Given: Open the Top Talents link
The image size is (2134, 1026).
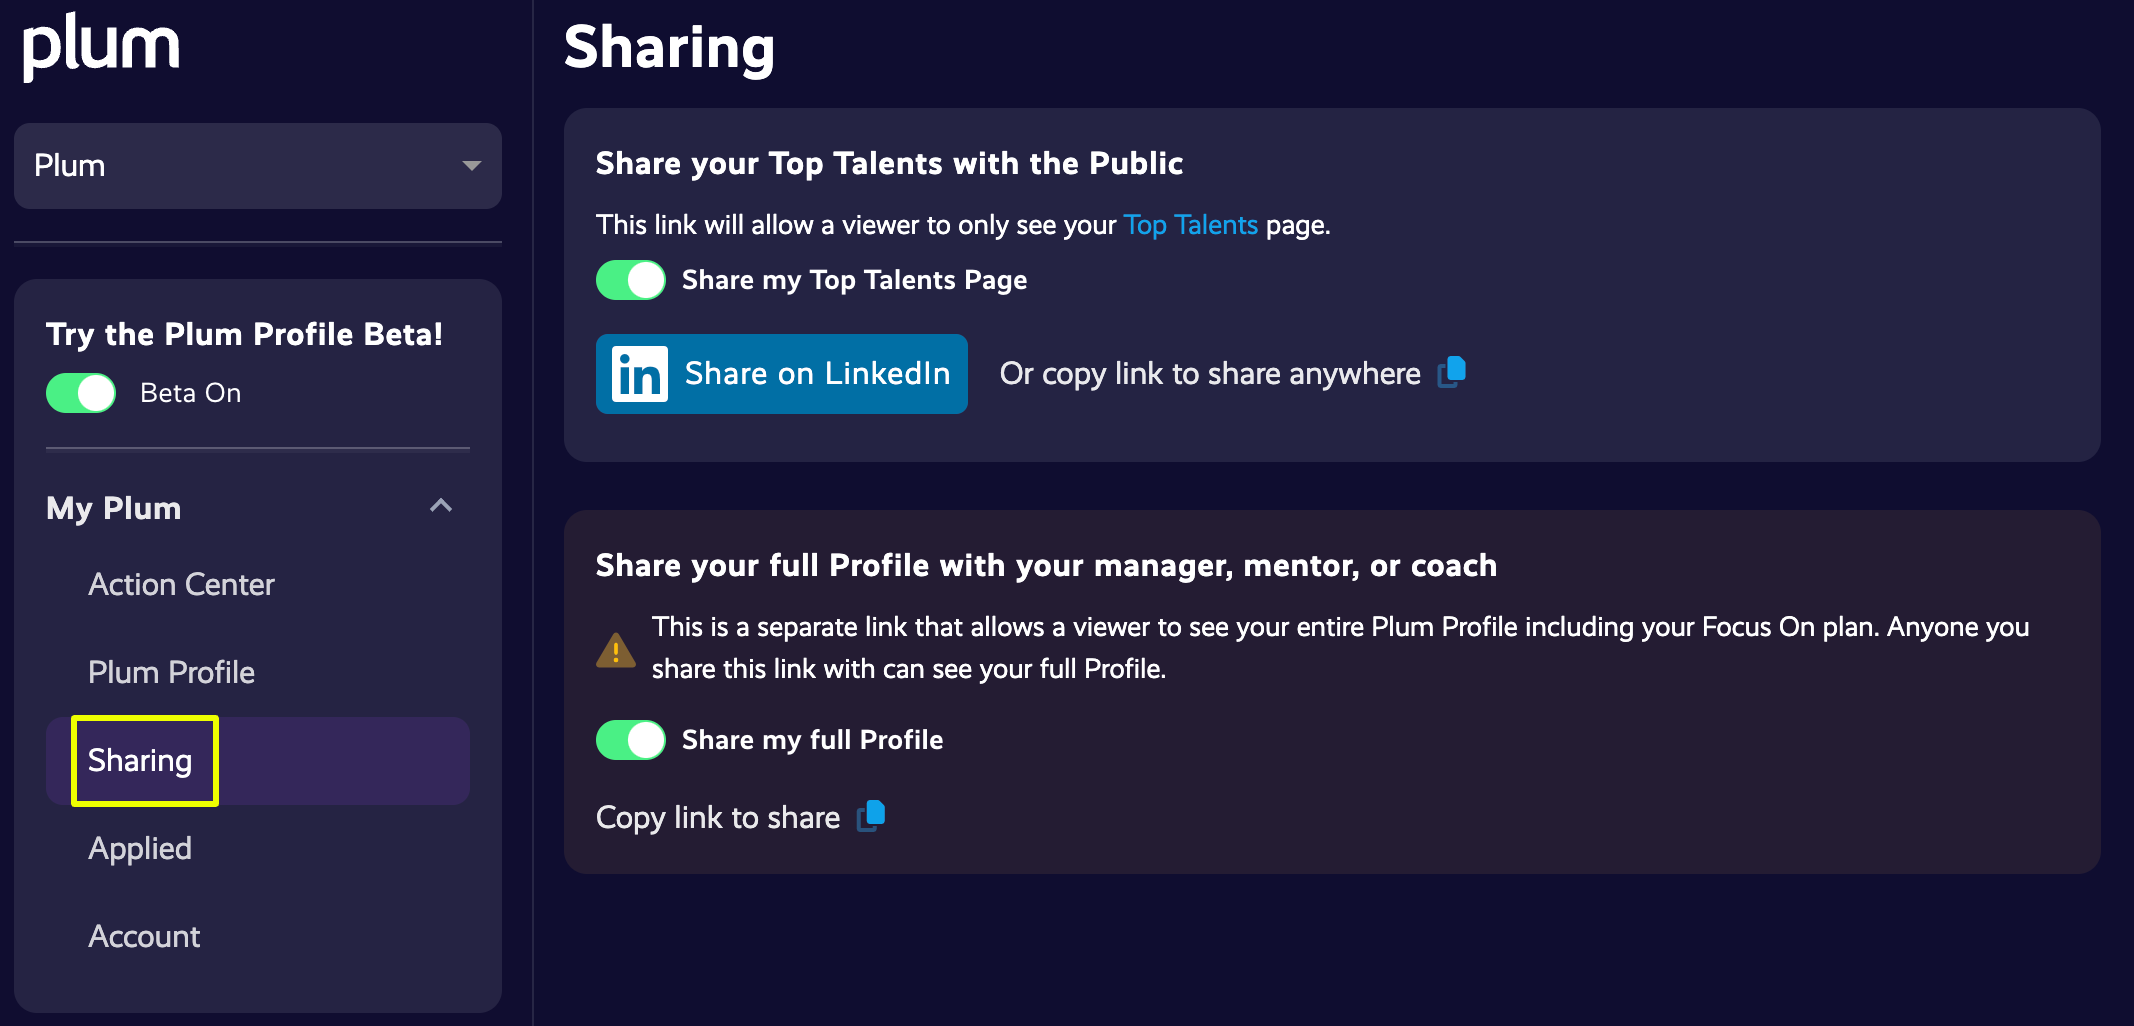Looking at the screenshot, I should (x=1191, y=224).
